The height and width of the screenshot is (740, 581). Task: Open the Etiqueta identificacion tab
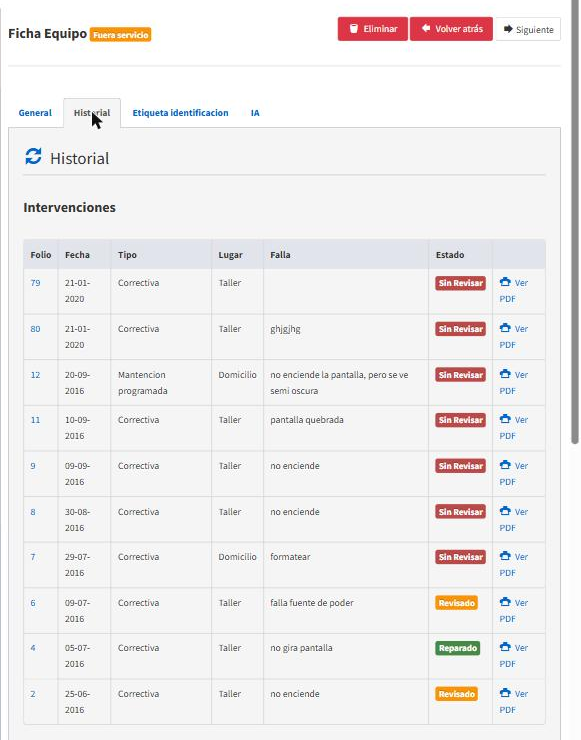coord(180,113)
